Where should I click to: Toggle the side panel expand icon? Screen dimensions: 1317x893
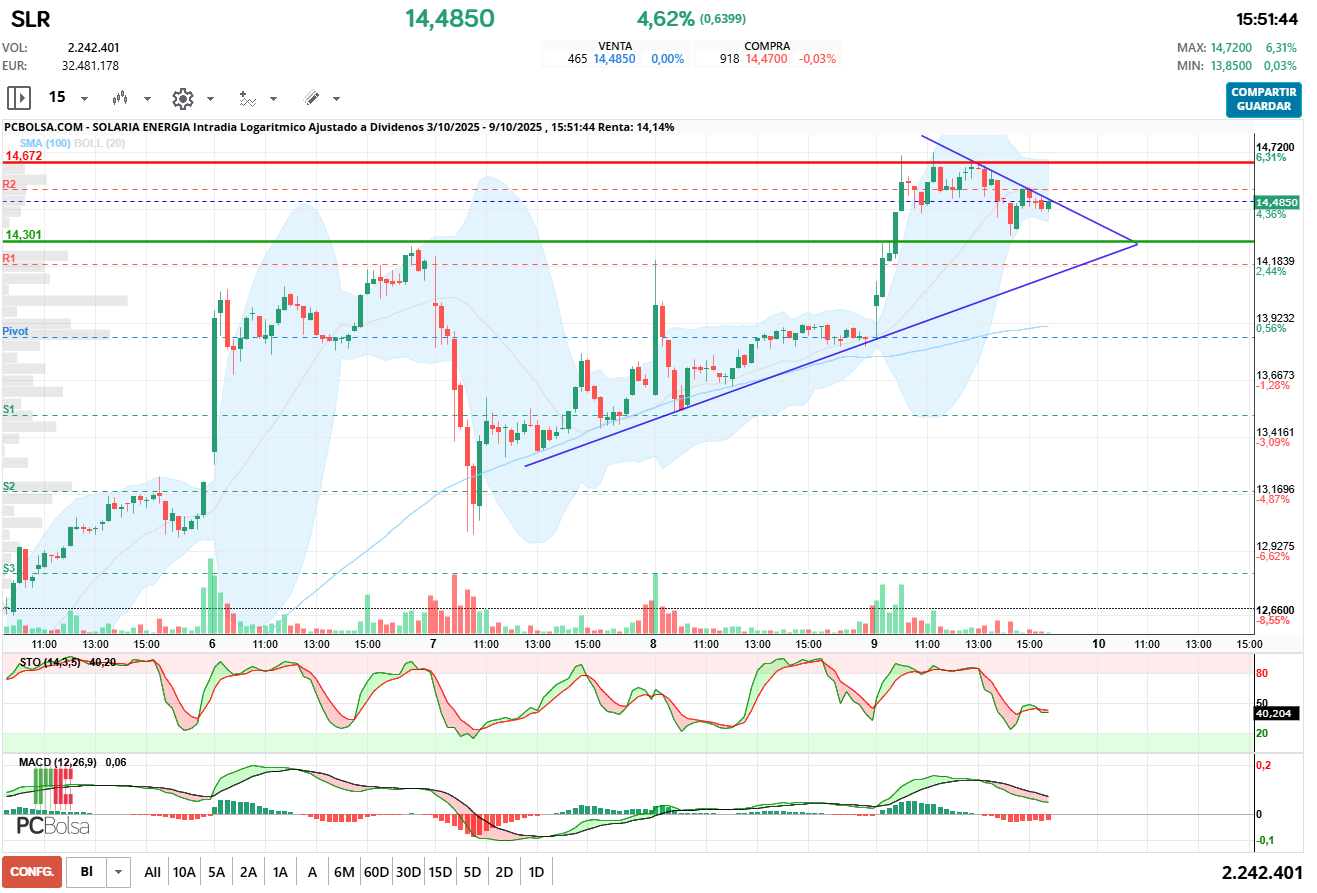[19, 98]
